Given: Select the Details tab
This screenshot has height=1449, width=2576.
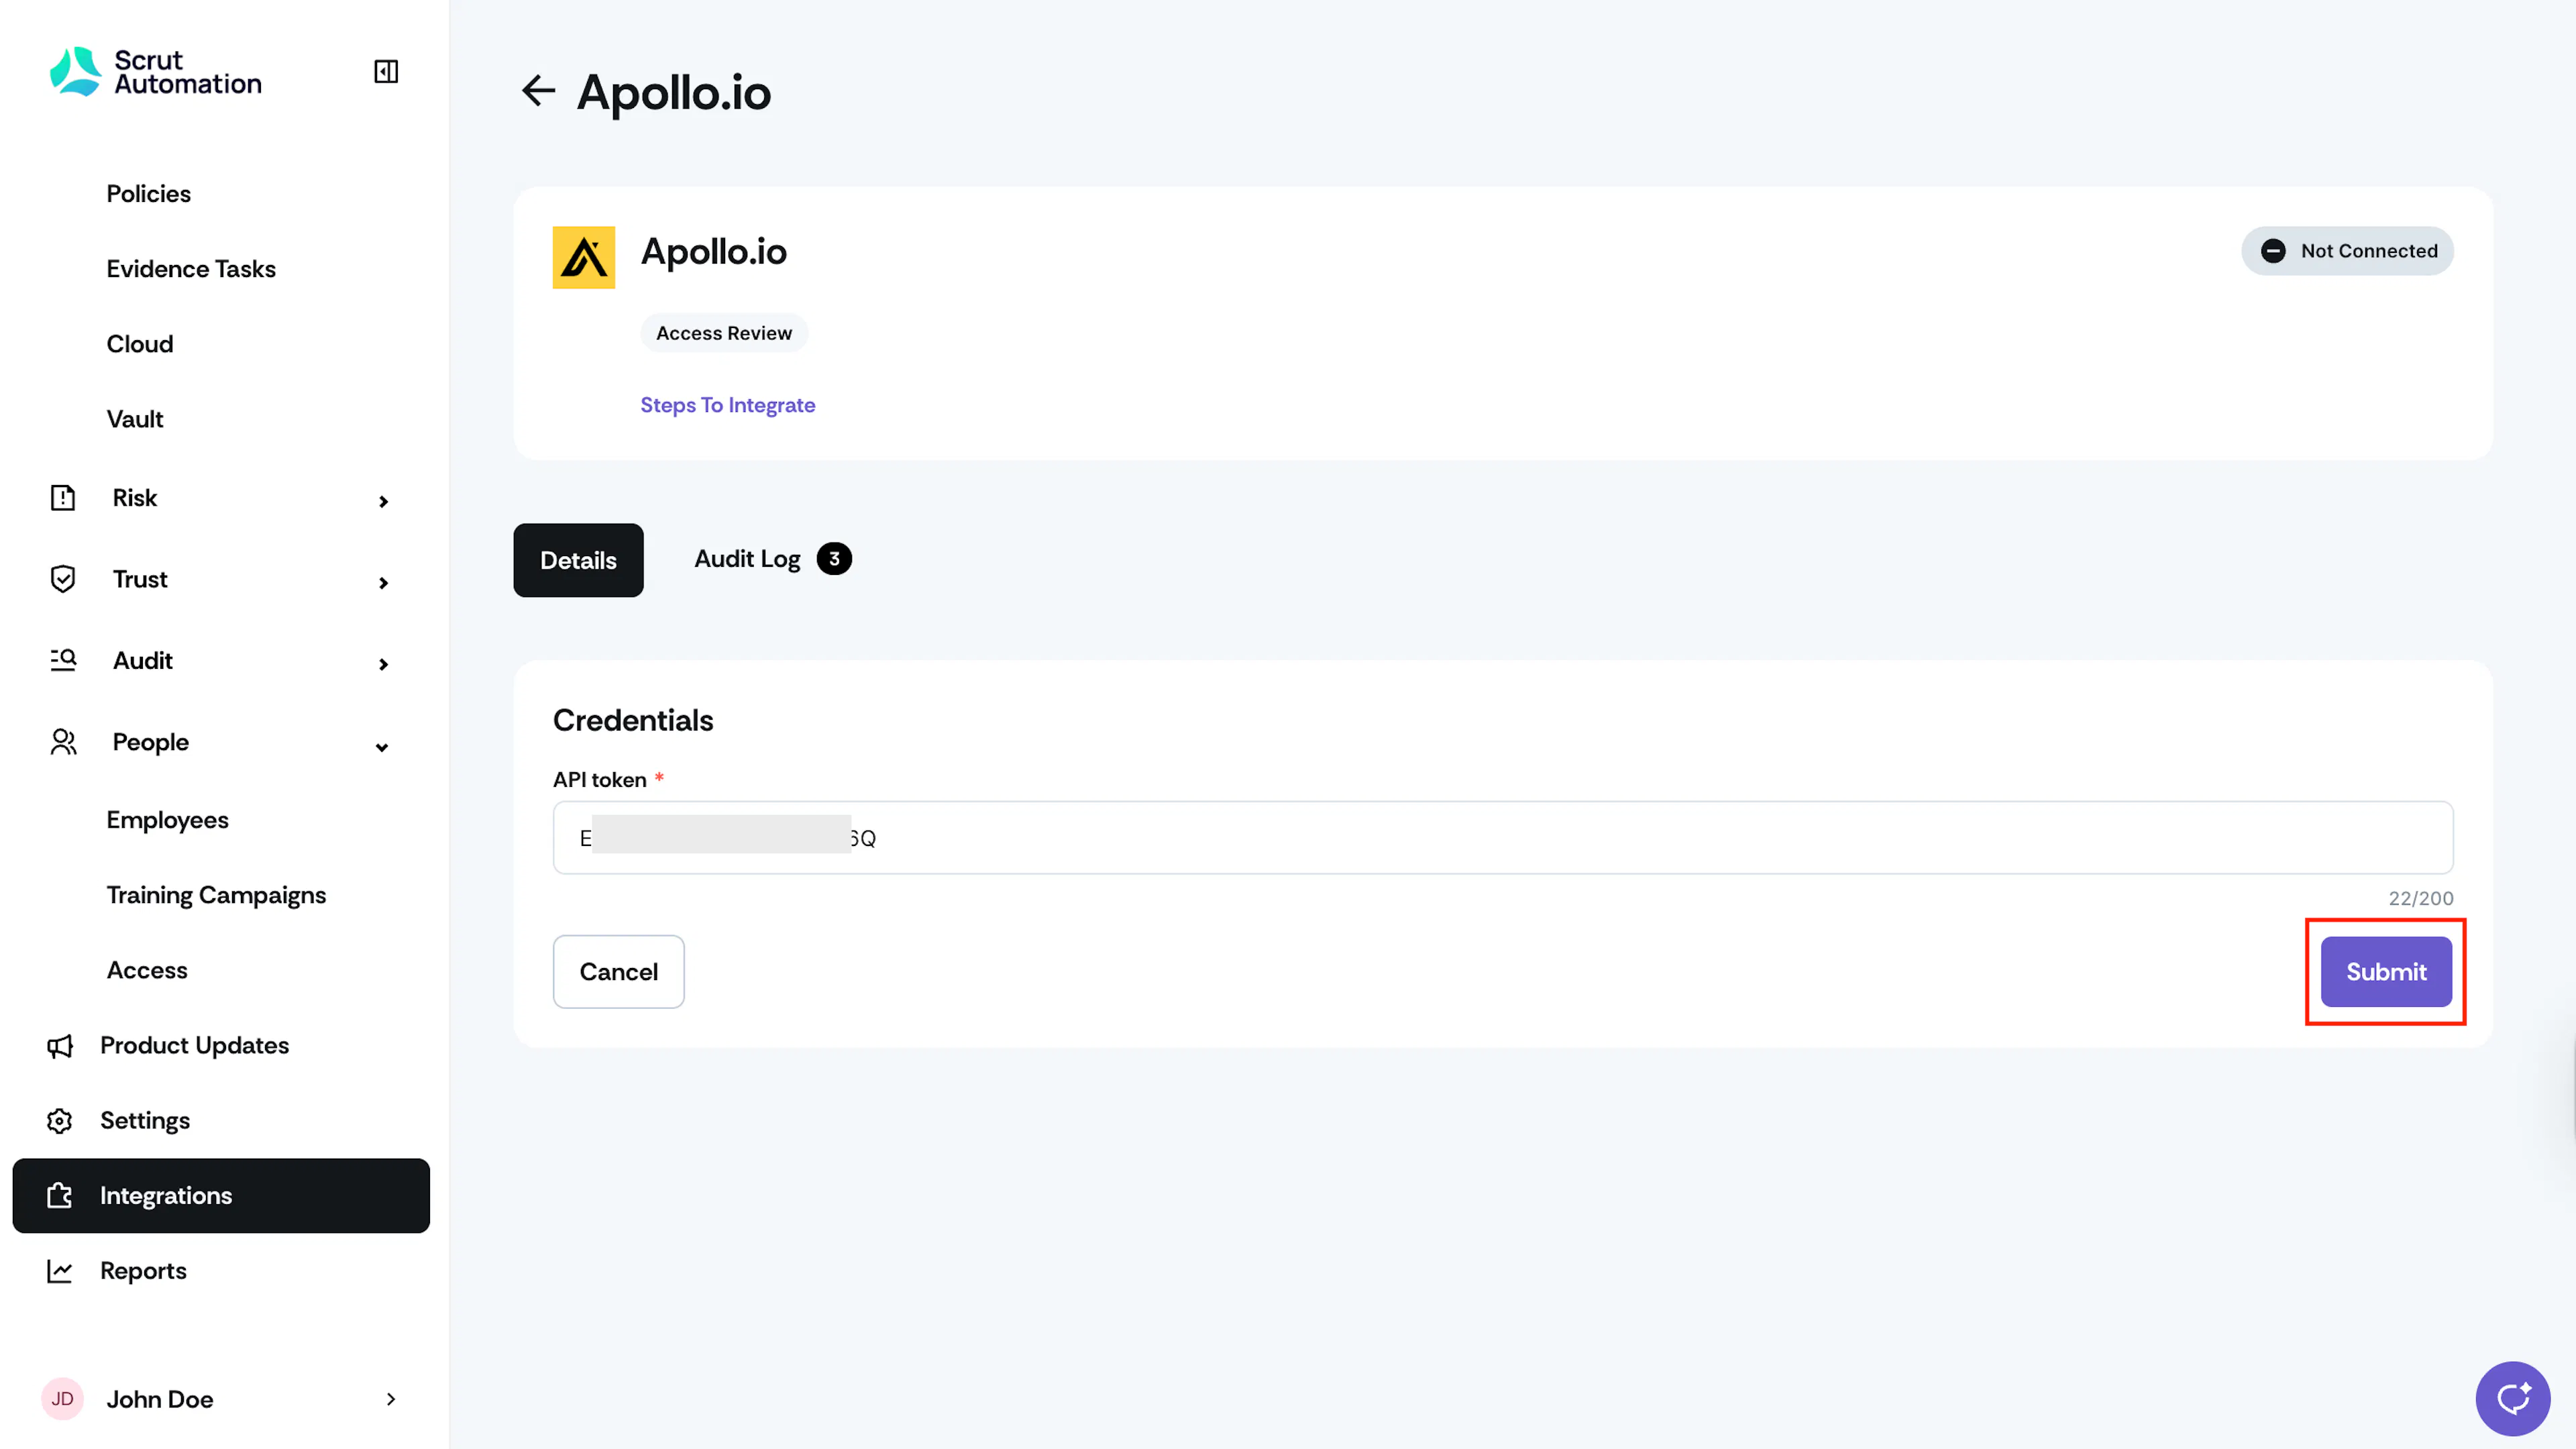Looking at the screenshot, I should coord(578,560).
